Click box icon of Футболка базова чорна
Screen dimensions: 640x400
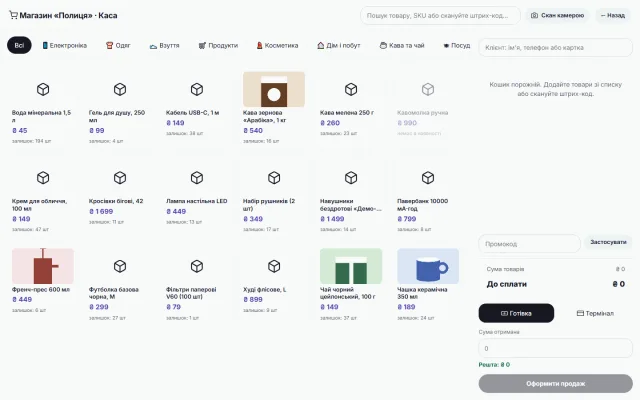click(x=120, y=266)
